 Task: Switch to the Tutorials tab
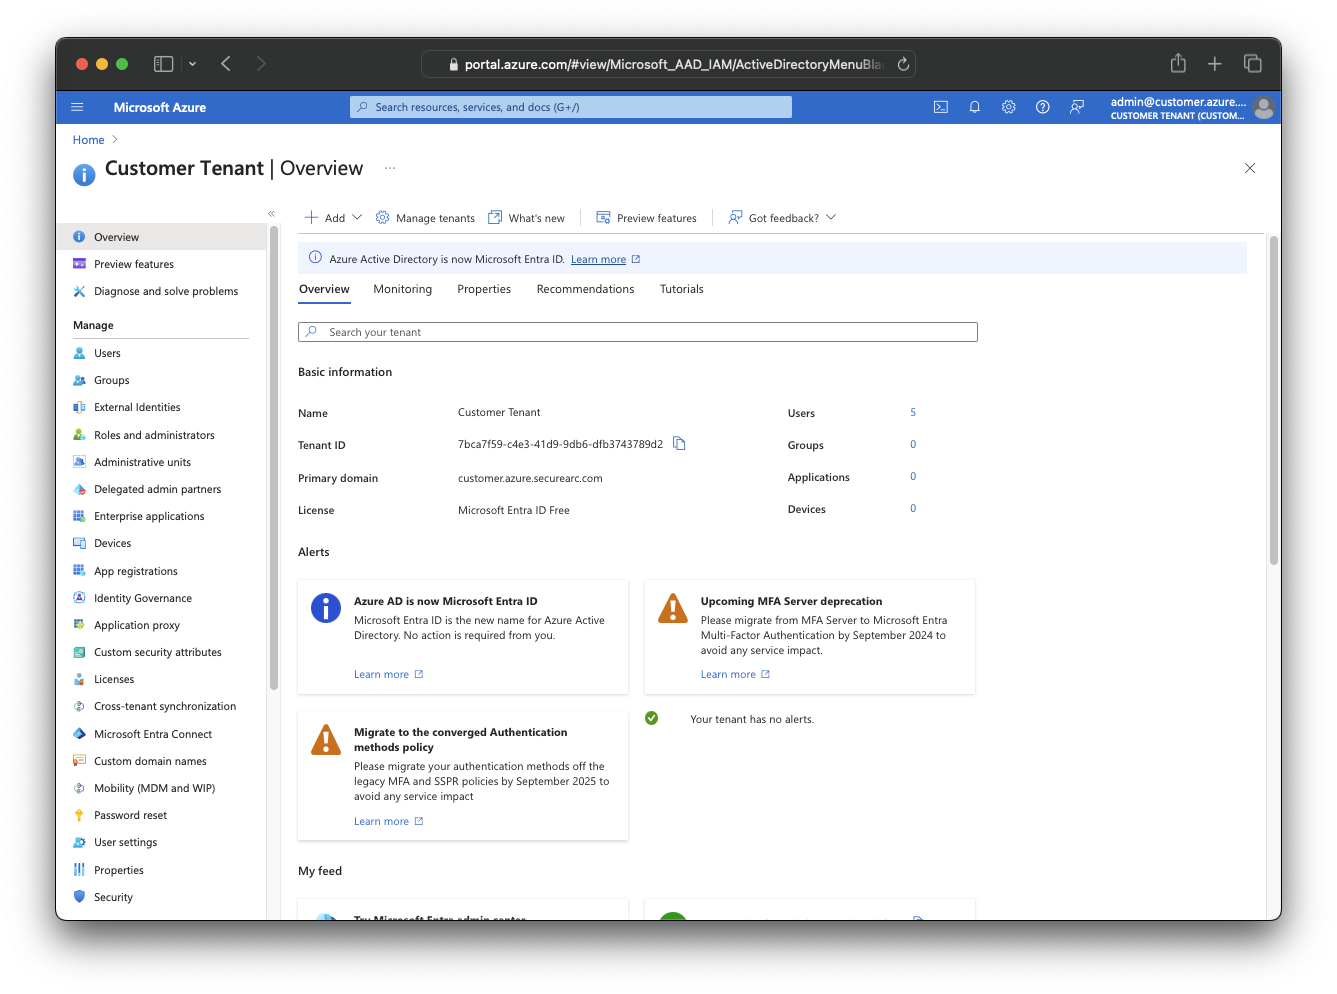tap(682, 289)
